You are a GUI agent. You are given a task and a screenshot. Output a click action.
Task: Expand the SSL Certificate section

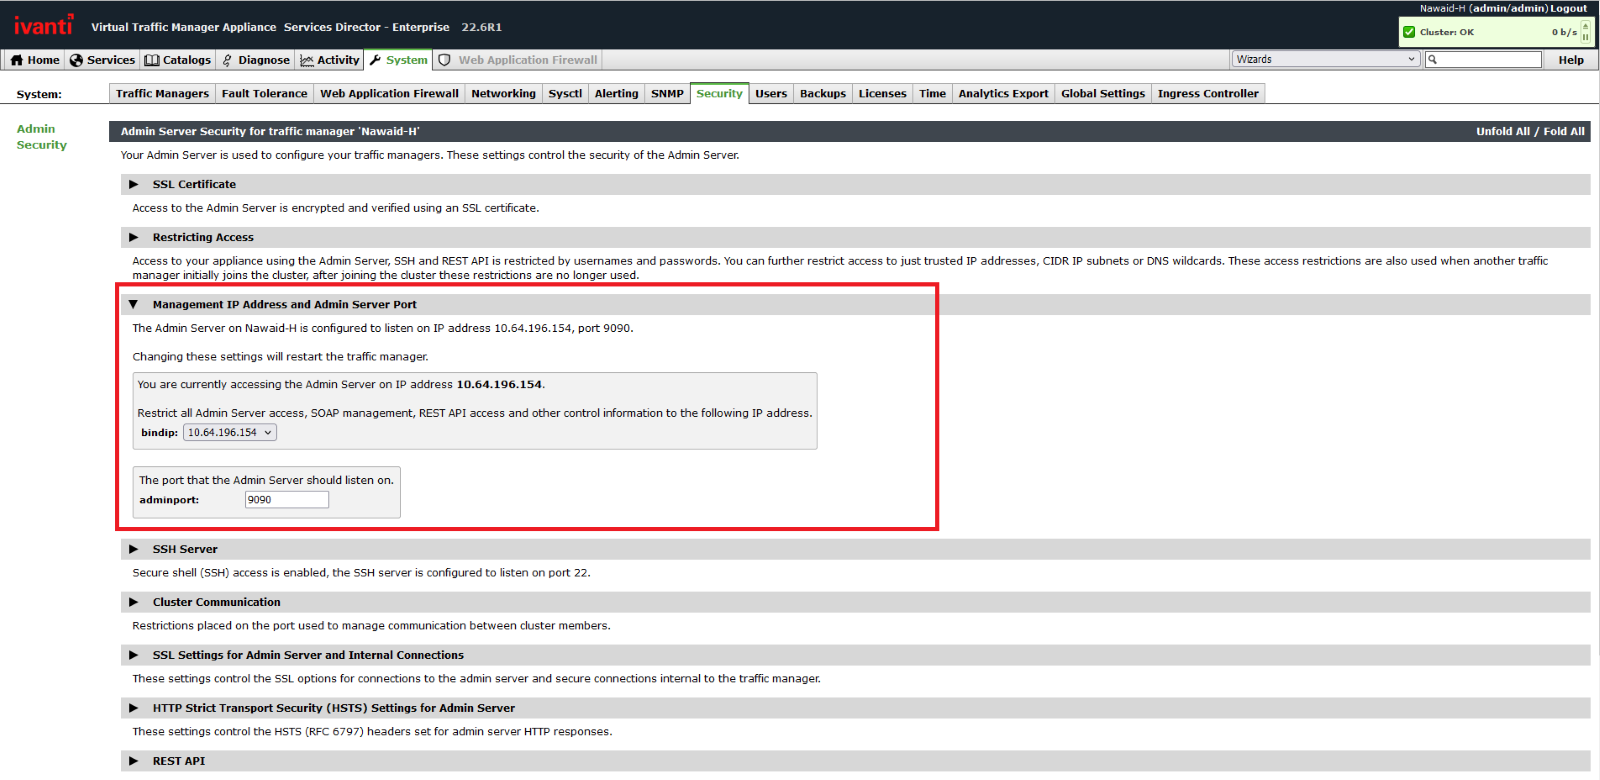[133, 185]
